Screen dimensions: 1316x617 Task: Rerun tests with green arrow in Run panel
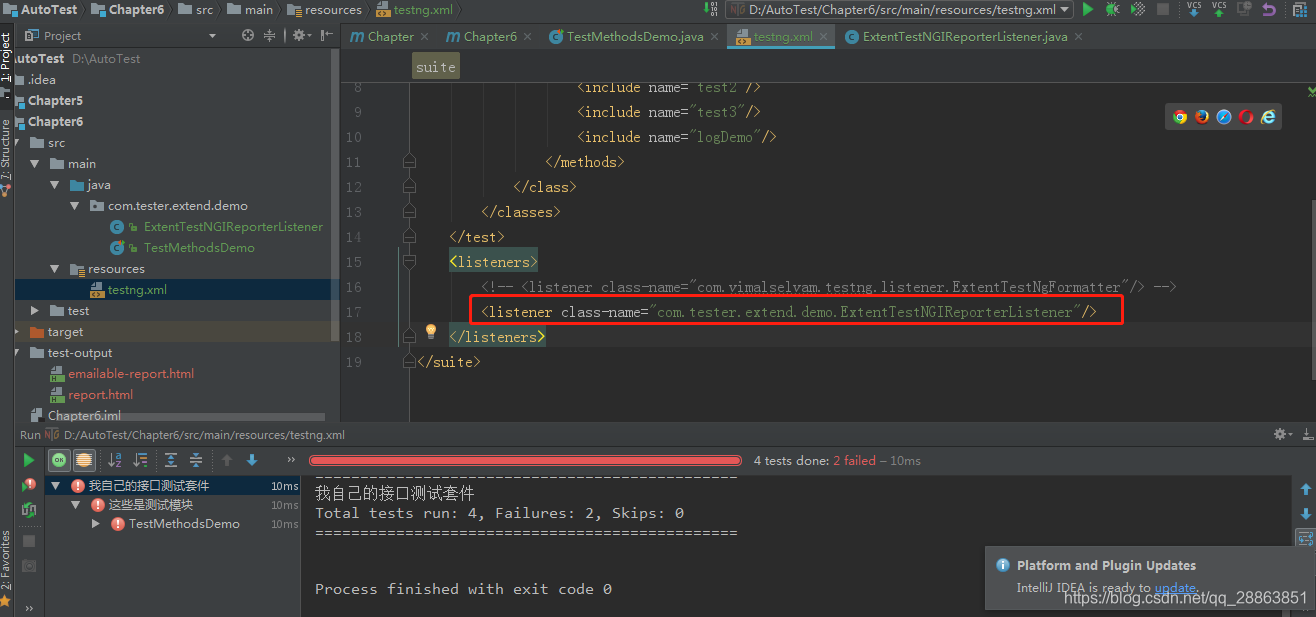tap(29, 460)
